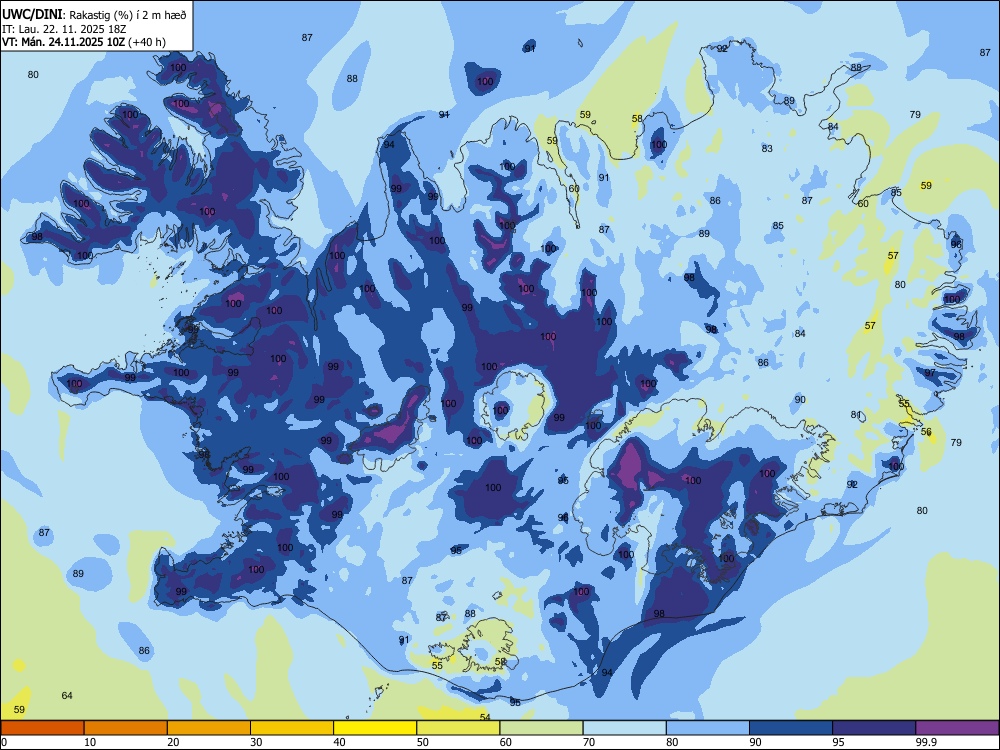Click the 0–10 dark orange legend swatch
The image size is (1000, 750).
(x=42, y=728)
